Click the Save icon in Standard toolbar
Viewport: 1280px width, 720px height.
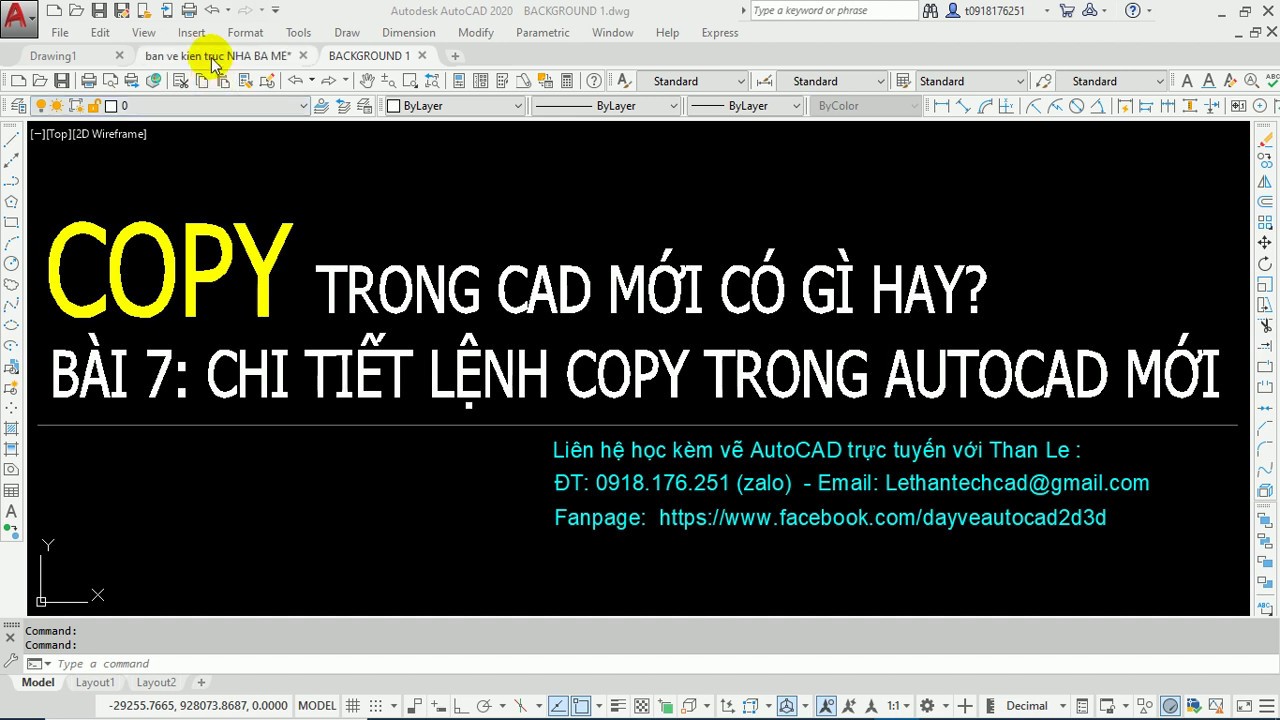point(62,81)
